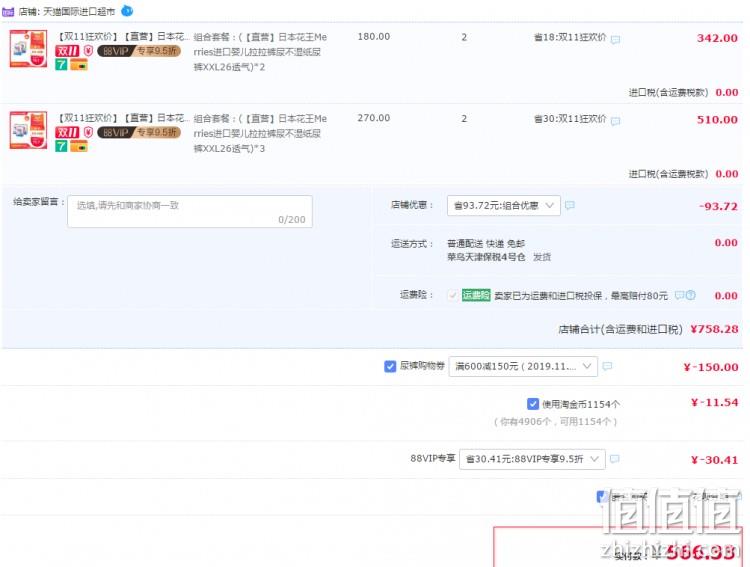
Task: Click 进口税(含运费税款) under the 510.00 item
Action: pos(668,174)
